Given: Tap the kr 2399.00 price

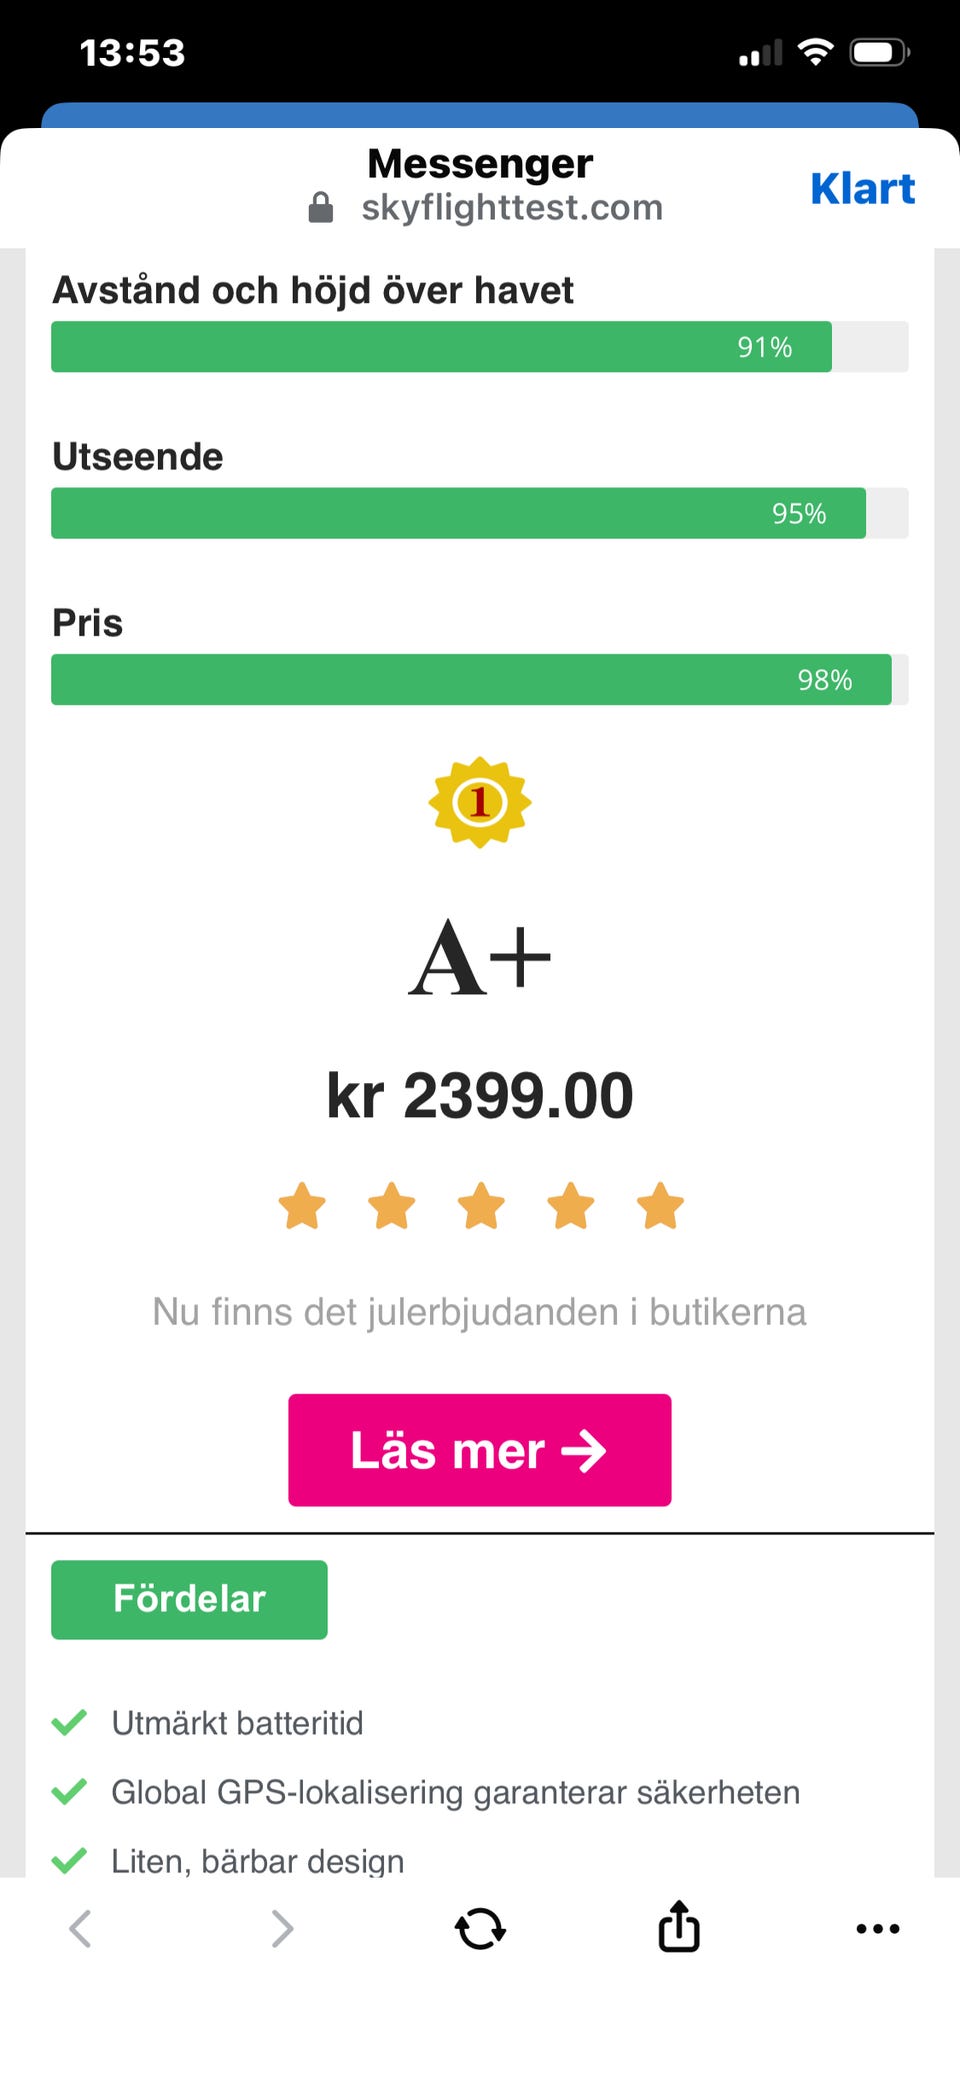Looking at the screenshot, I should point(480,1095).
